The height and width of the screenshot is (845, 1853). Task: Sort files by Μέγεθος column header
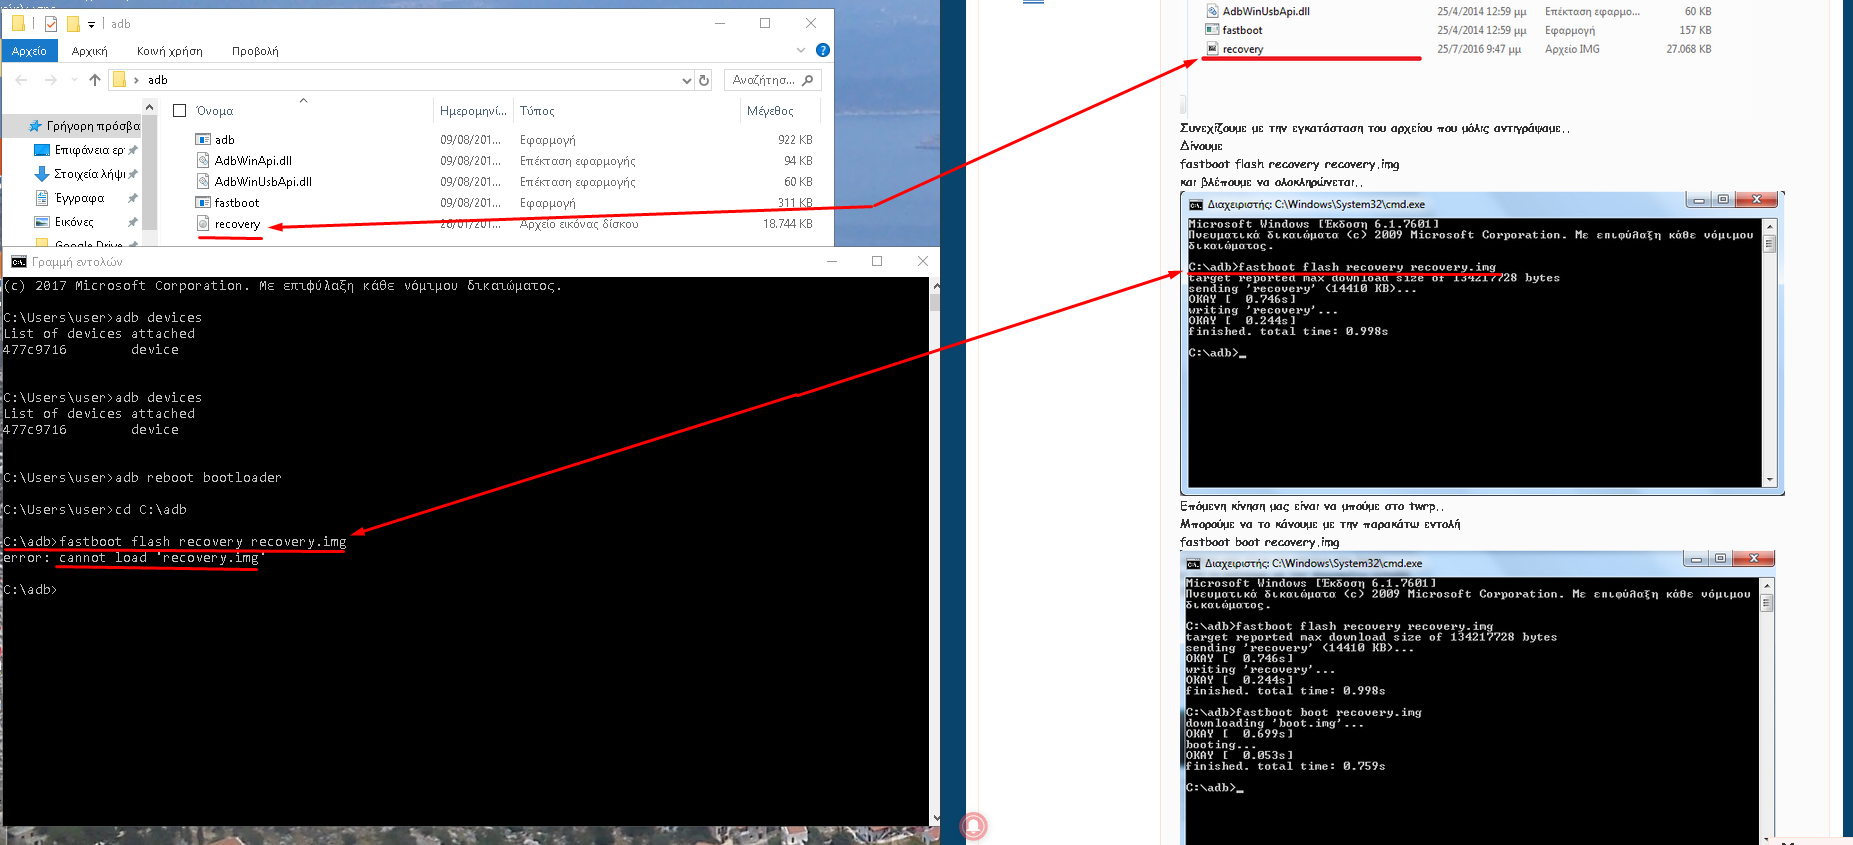coord(770,111)
